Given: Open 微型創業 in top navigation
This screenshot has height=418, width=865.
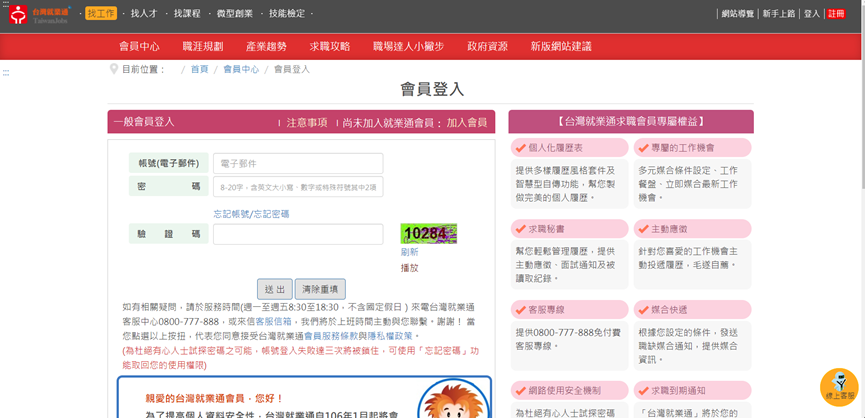Looking at the screenshot, I should pyautogui.click(x=234, y=13).
